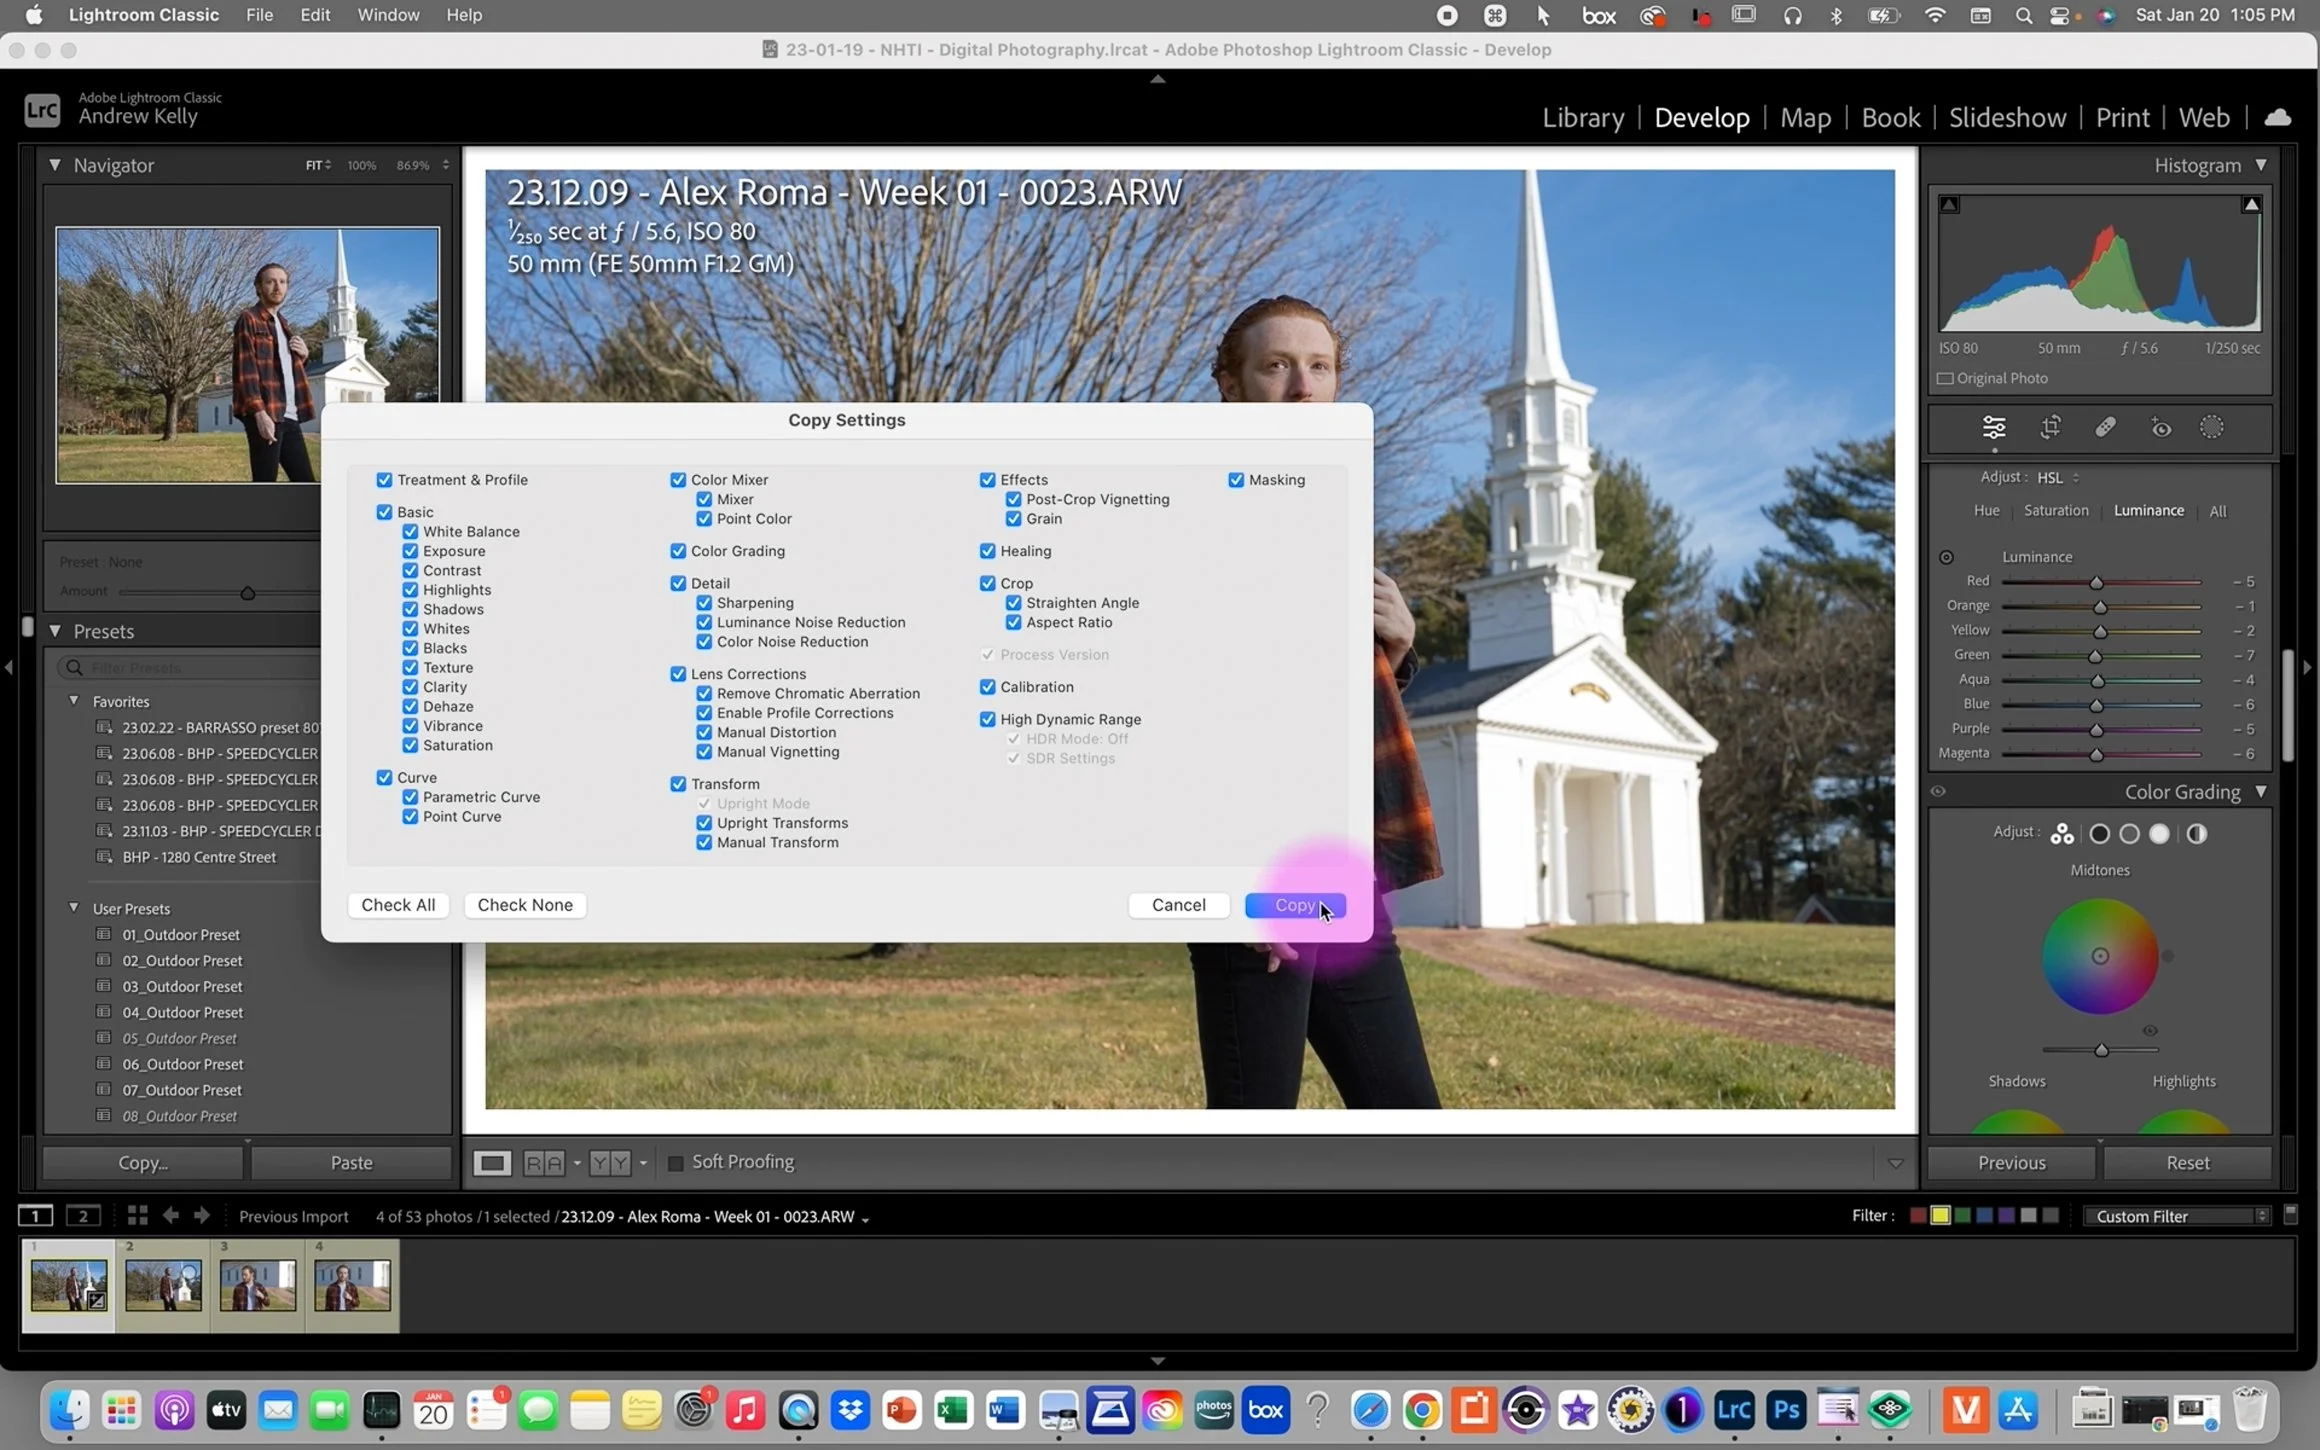The height and width of the screenshot is (1450, 2320).
Task: Uncheck the White Balance checkbox
Action: tap(410, 531)
